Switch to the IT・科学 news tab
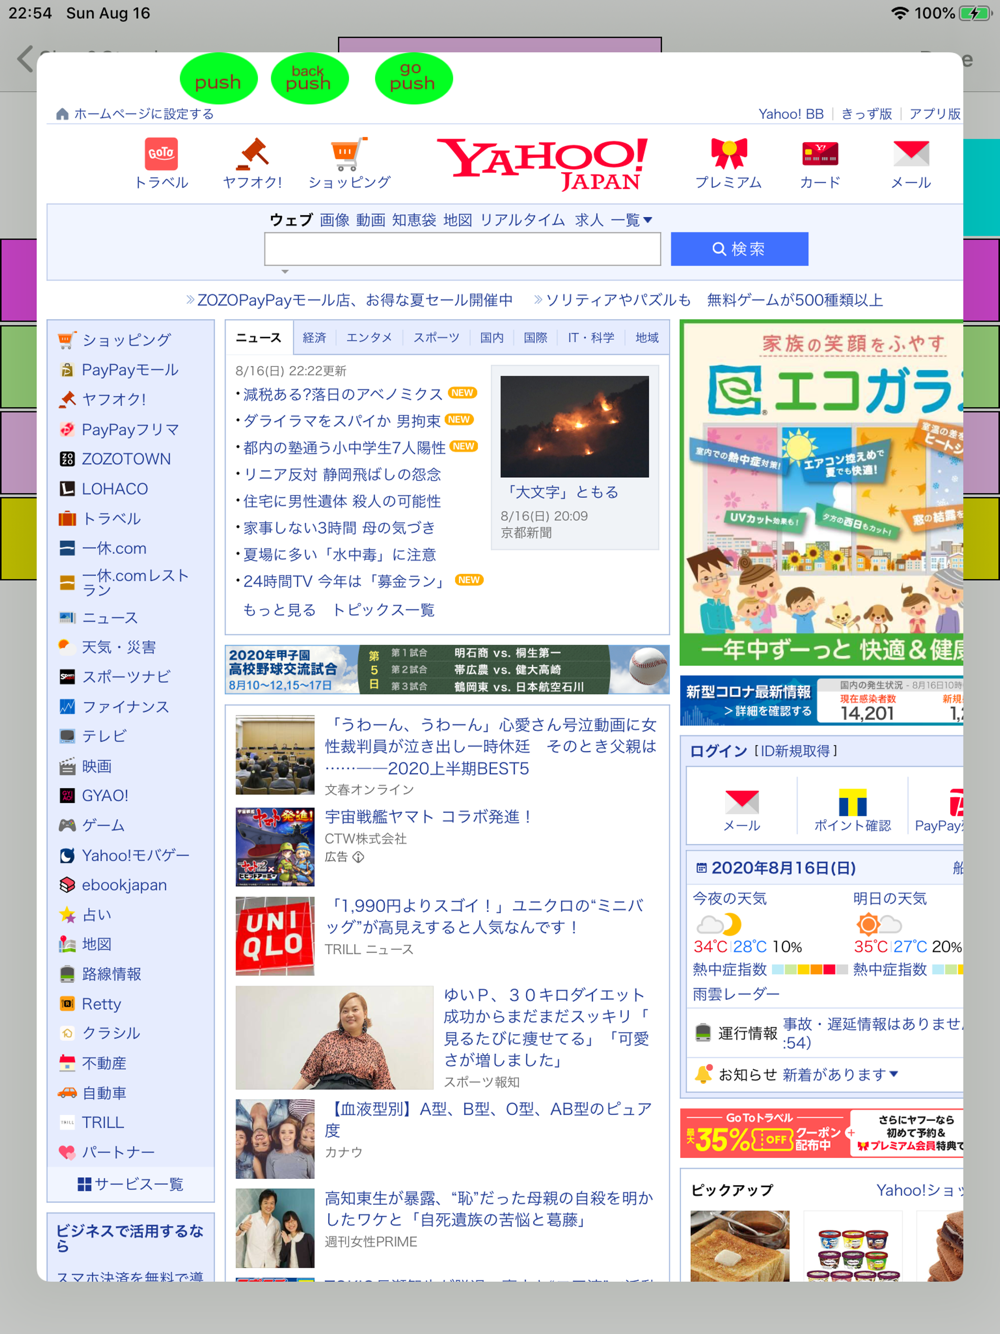The height and width of the screenshot is (1334, 1000). click(x=591, y=338)
